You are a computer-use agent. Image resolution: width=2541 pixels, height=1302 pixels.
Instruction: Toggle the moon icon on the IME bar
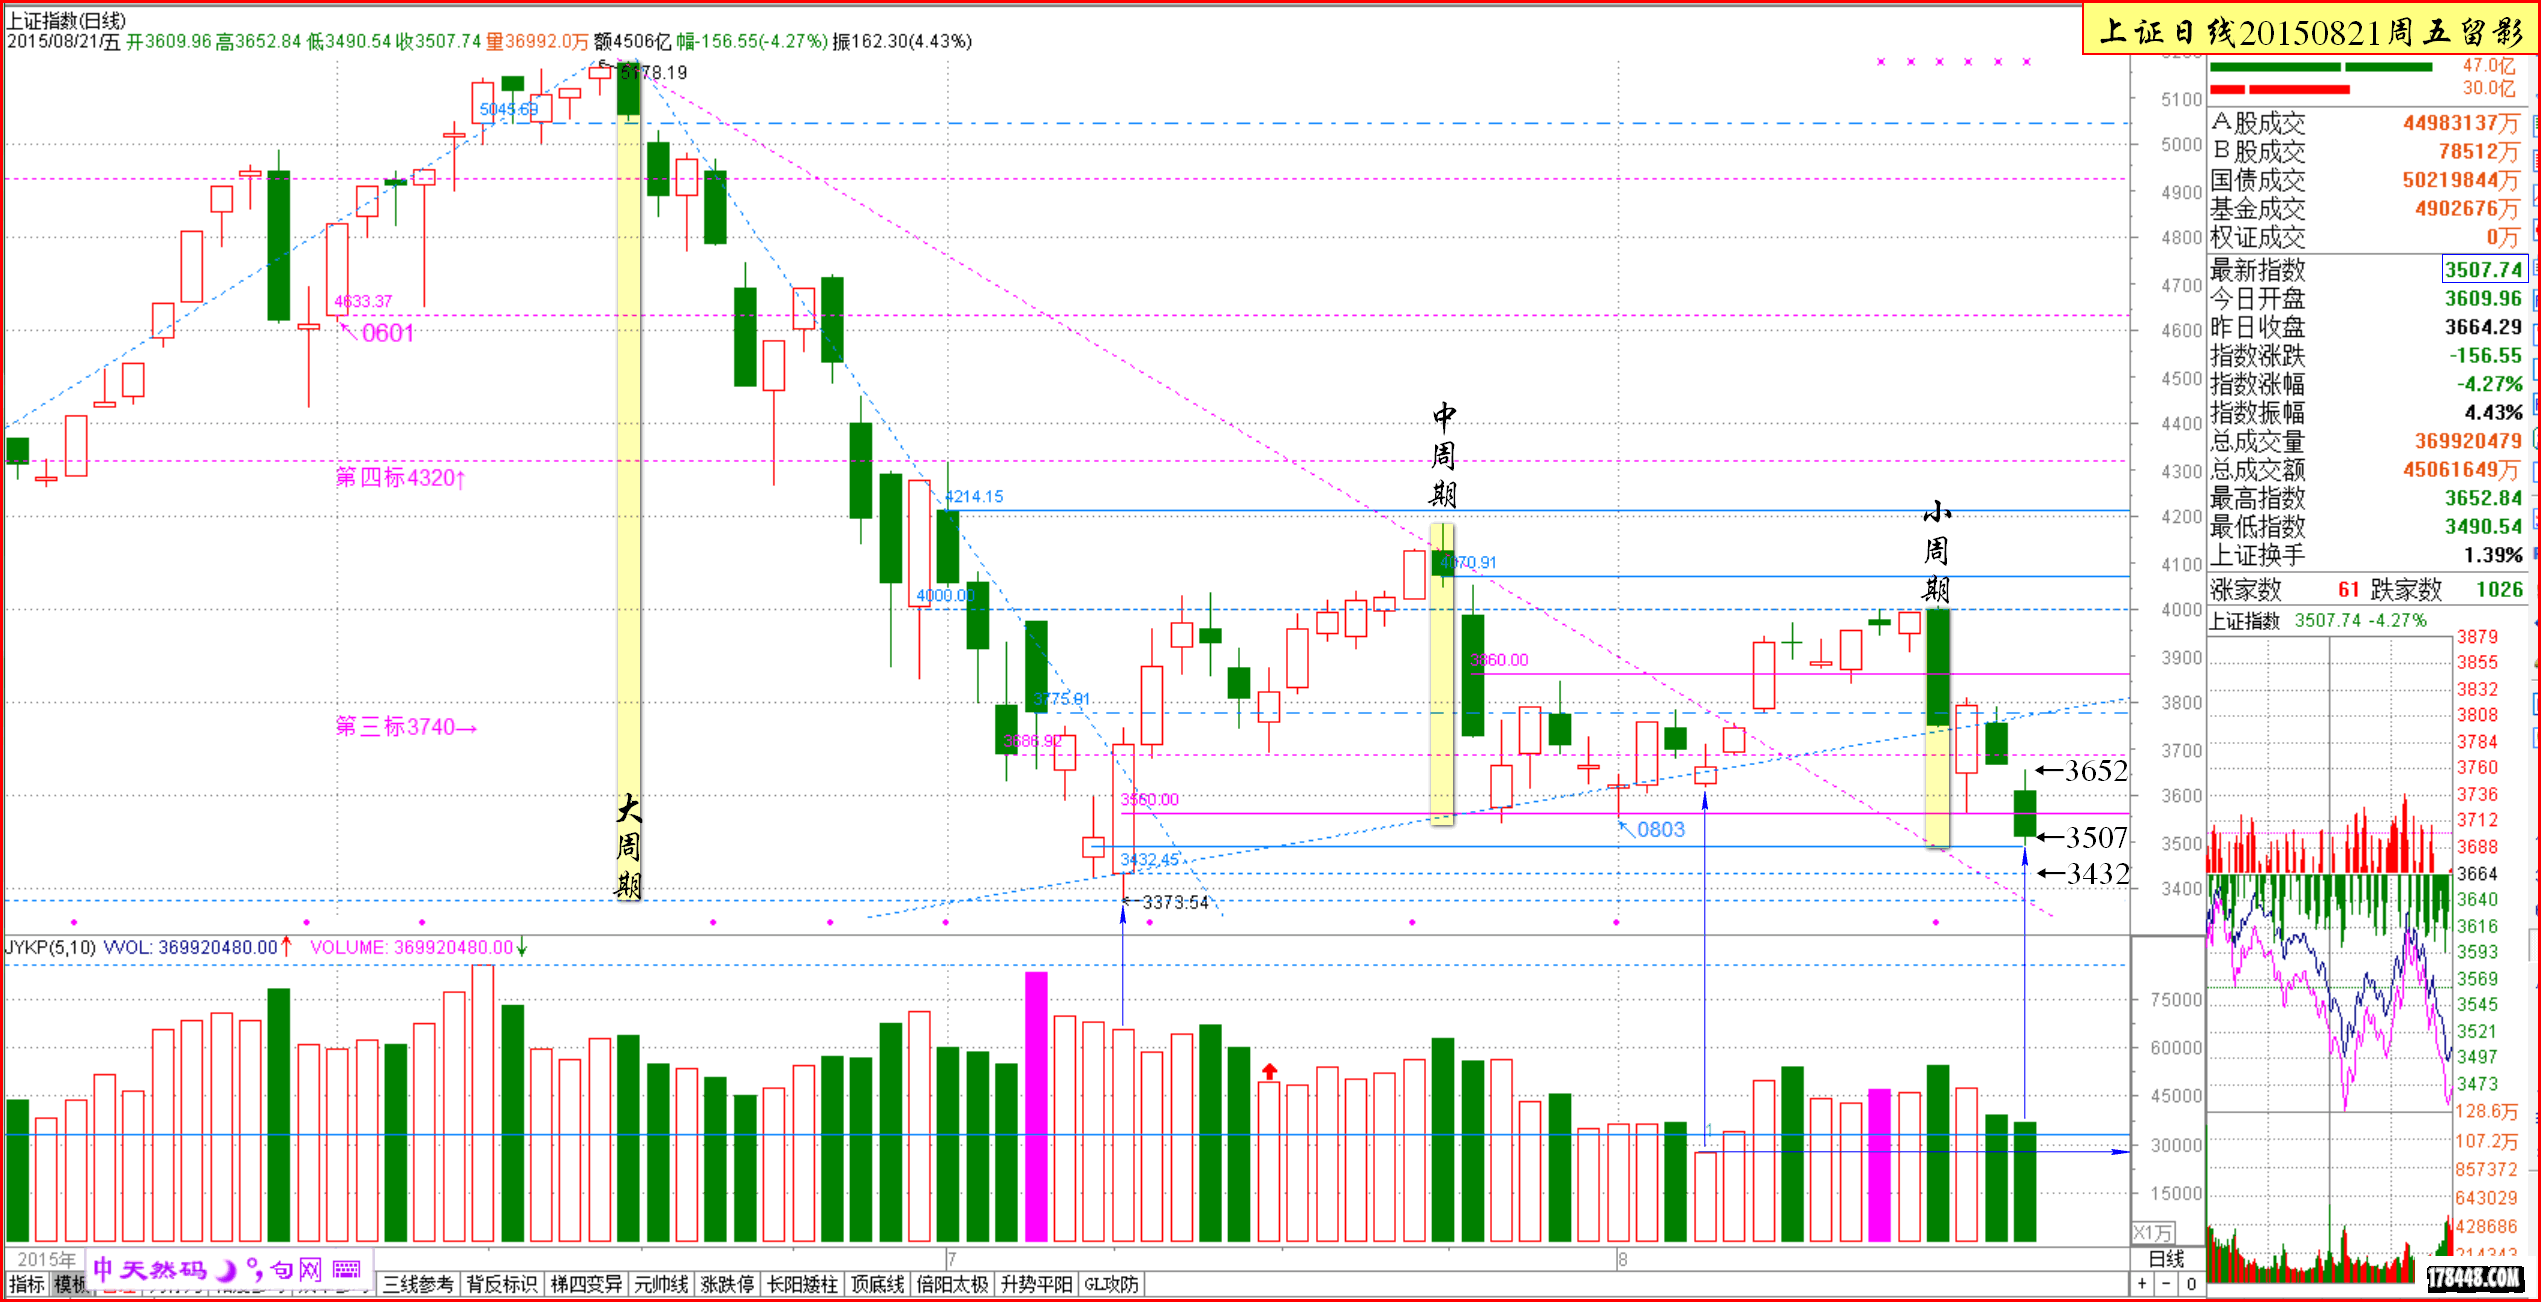(227, 1270)
